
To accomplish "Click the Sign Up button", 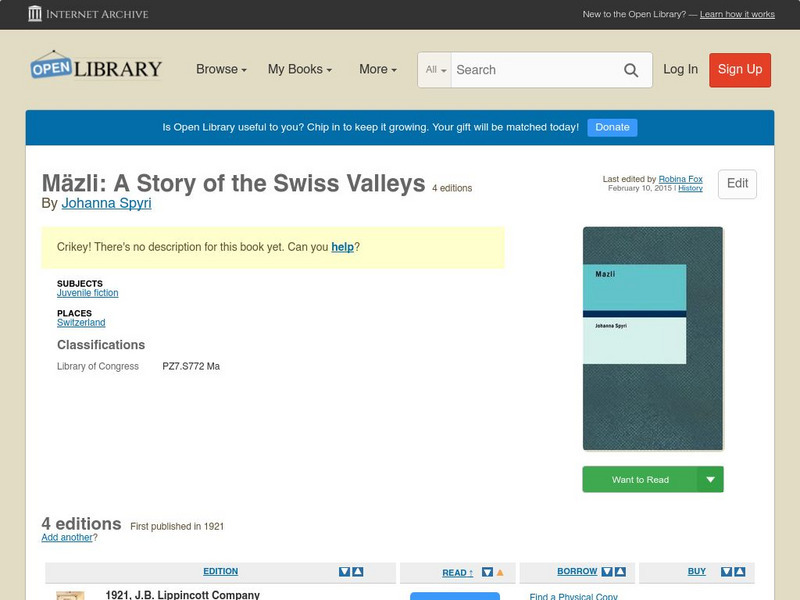I will pos(740,70).
